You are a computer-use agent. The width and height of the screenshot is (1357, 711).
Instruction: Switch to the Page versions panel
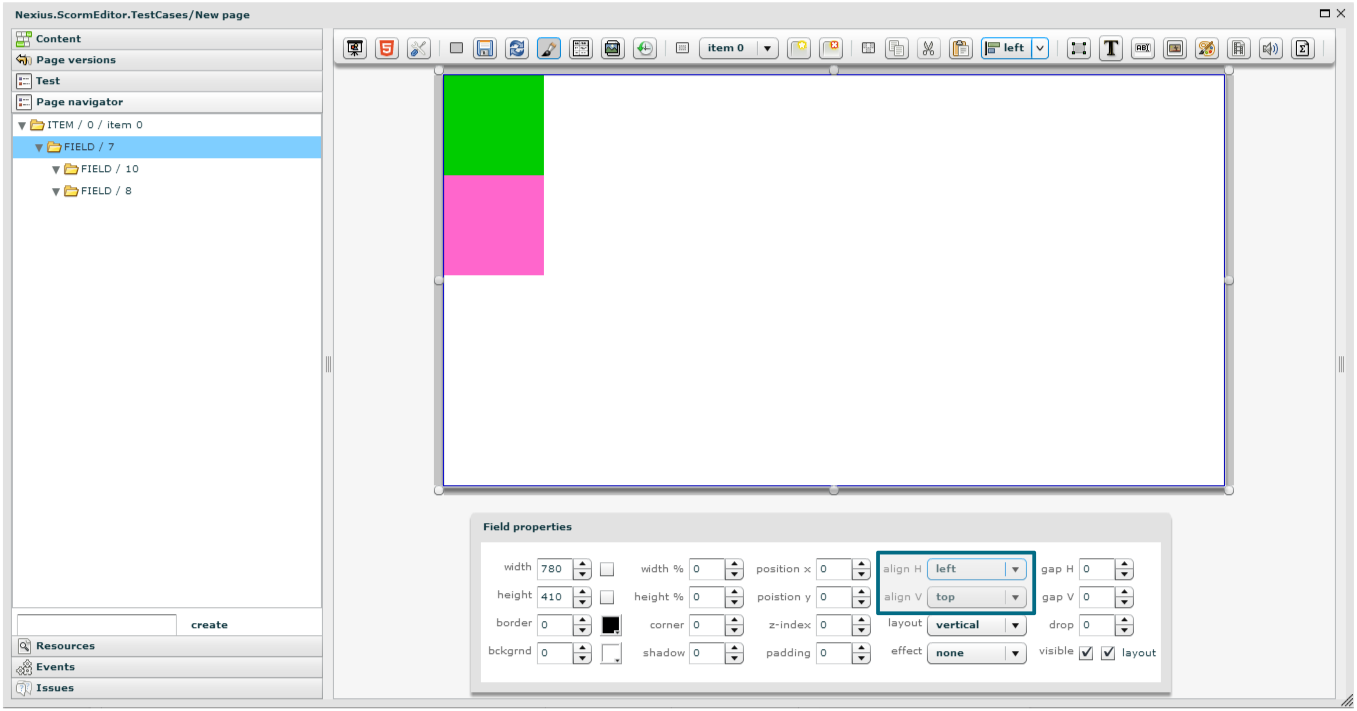(75, 60)
